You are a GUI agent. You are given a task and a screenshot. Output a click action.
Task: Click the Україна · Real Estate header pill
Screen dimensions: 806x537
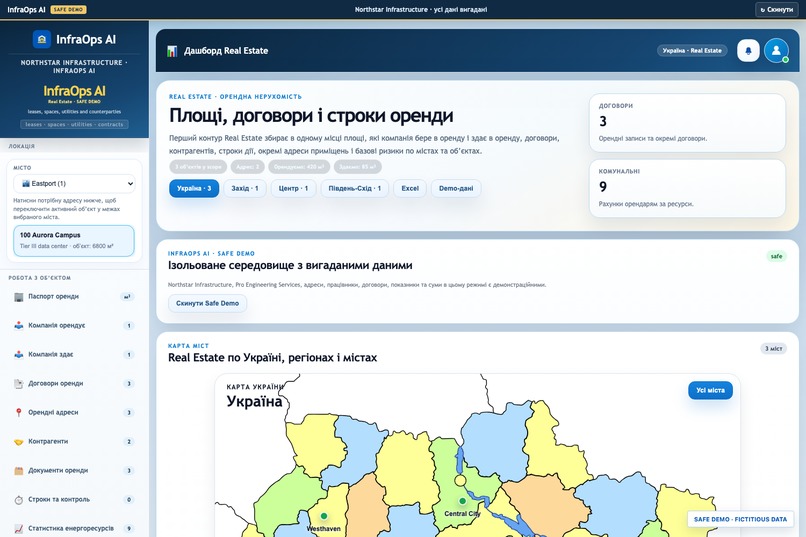coord(692,50)
